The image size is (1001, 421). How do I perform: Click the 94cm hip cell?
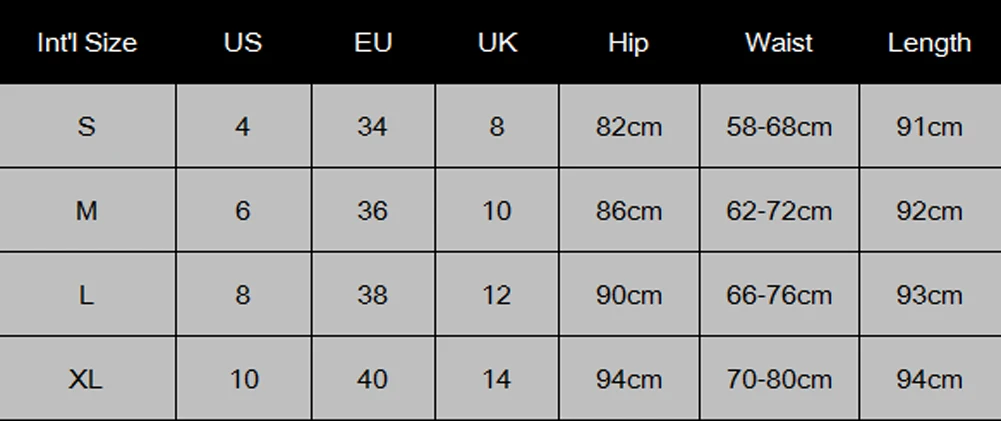628,379
